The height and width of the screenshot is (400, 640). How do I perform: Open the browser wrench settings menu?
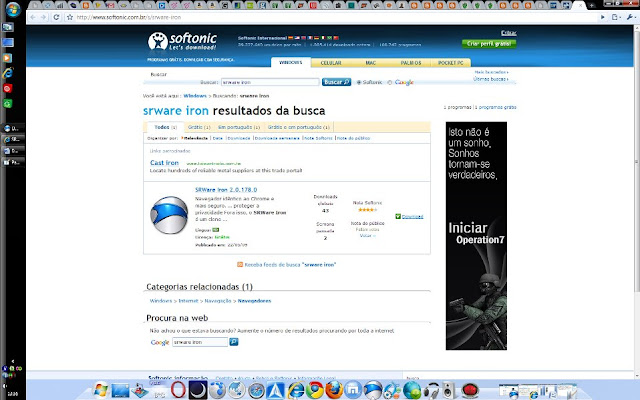[x=630, y=17]
